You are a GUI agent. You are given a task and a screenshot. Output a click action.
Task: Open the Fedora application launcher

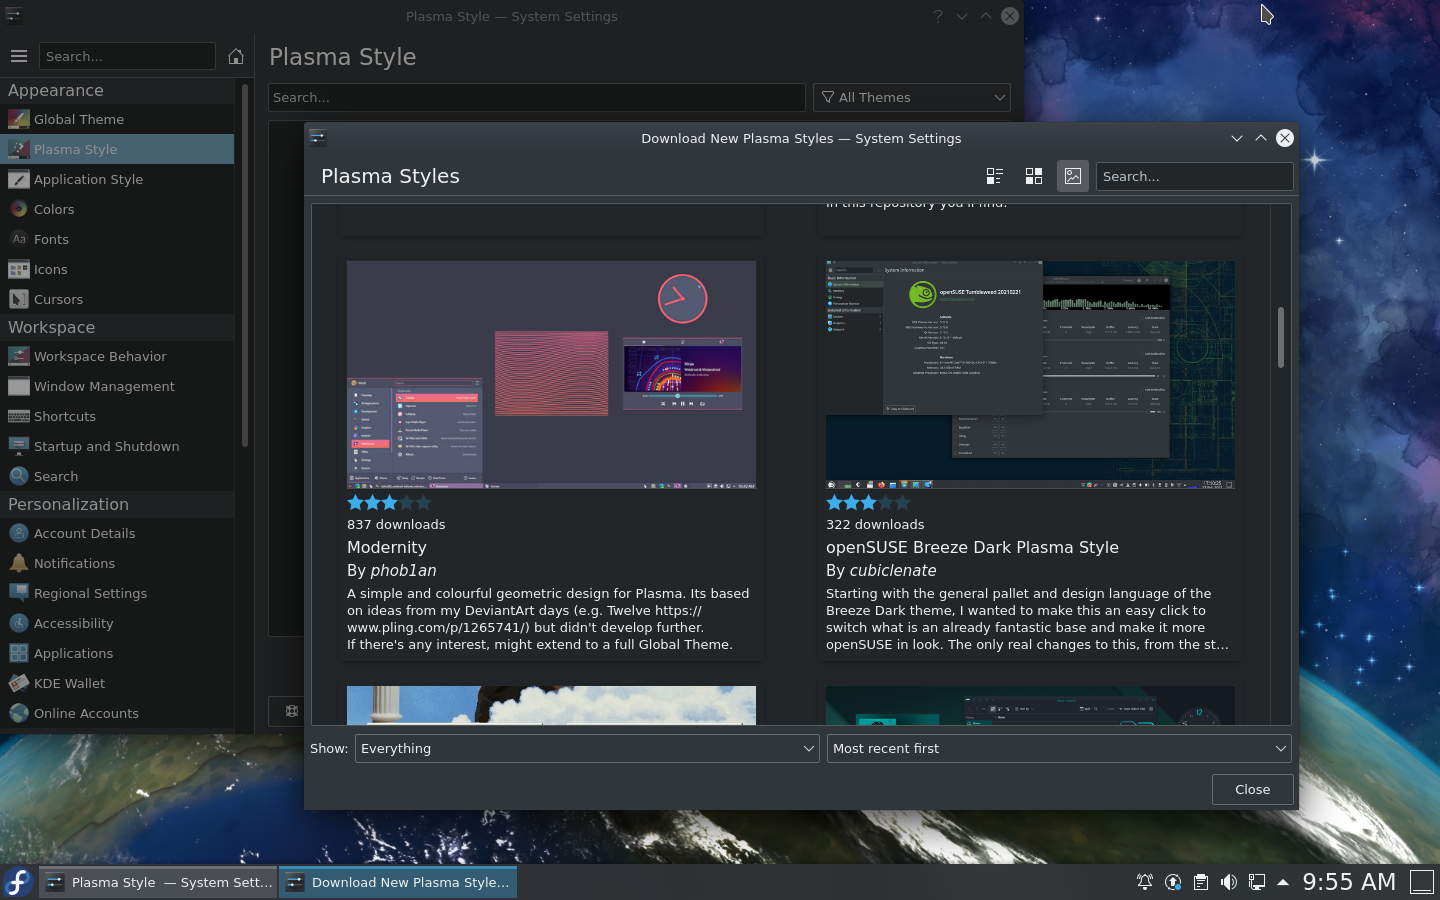[17, 882]
